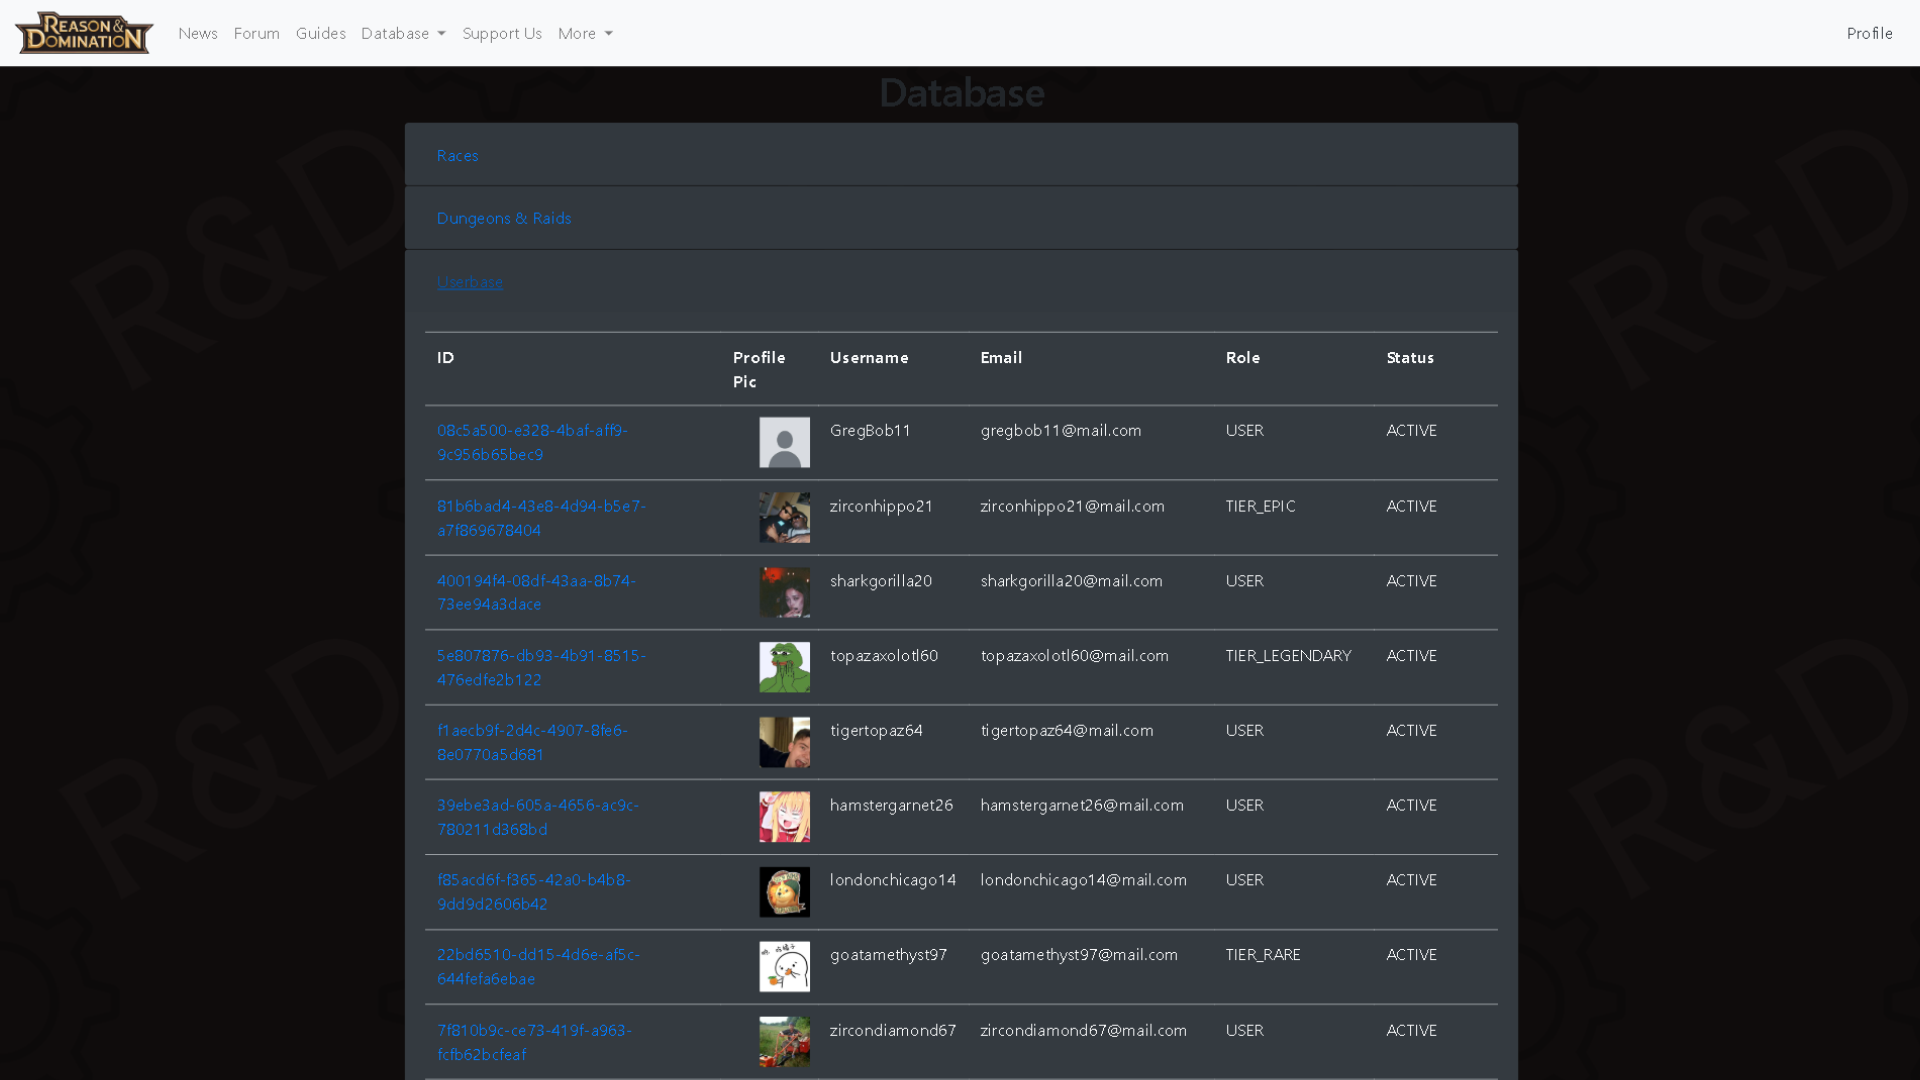This screenshot has width=1920, height=1080.
Task: Click the Reason & Domination logo
Action: [84, 32]
